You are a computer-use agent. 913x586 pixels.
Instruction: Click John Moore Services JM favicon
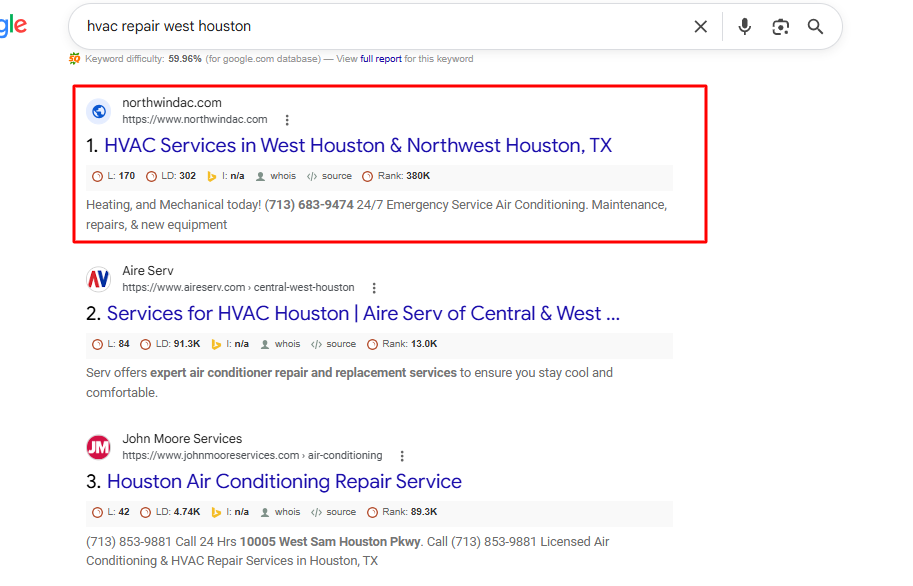tap(99, 447)
